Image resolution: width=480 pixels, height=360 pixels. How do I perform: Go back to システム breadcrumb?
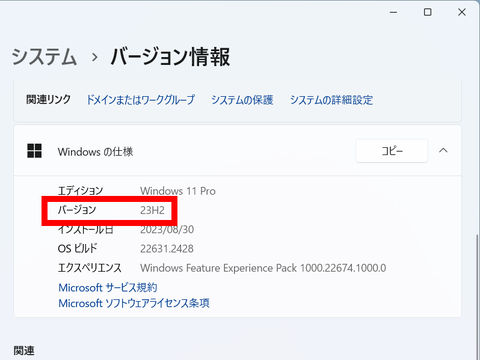(x=44, y=56)
